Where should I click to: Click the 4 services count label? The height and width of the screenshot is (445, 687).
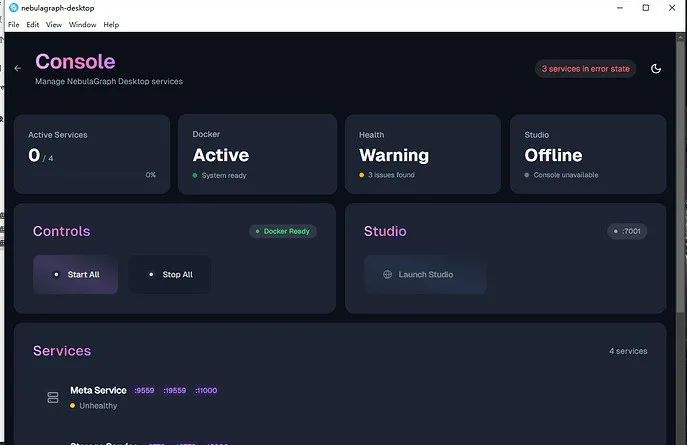tap(628, 351)
